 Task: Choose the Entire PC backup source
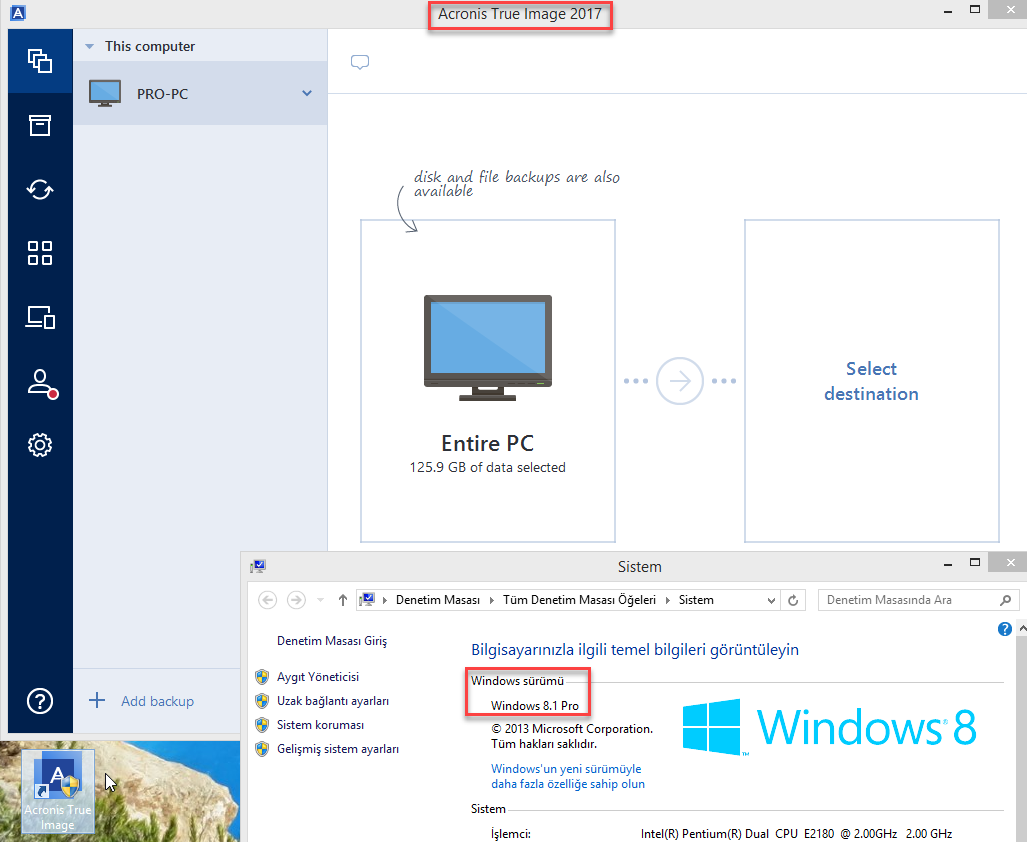point(488,381)
